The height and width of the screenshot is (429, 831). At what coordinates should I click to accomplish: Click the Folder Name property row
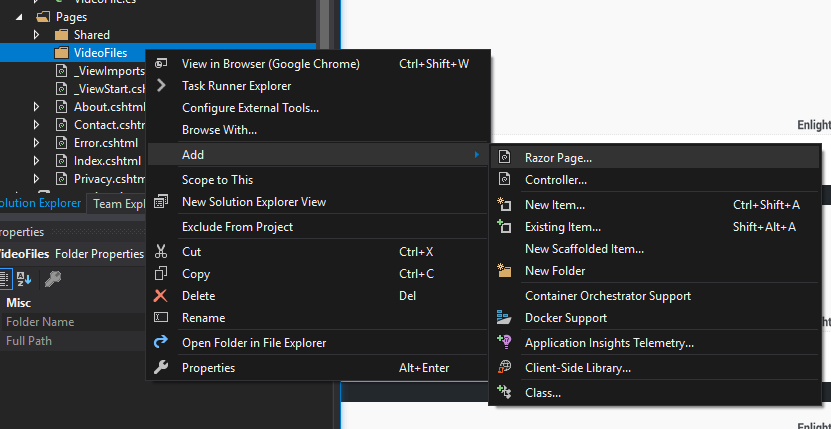(73, 322)
